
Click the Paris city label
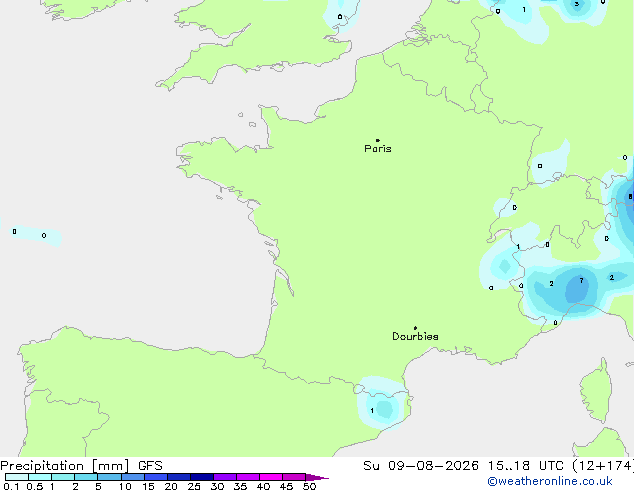(x=378, y=149)
